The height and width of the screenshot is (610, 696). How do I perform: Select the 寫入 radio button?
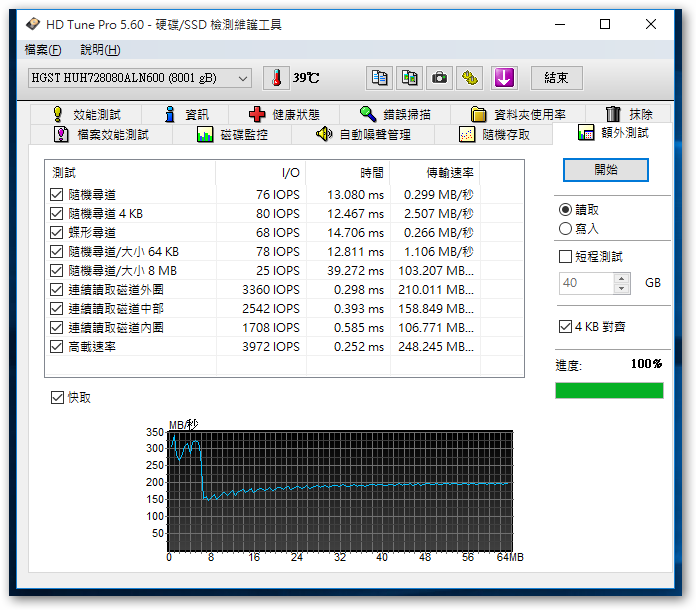566,229
